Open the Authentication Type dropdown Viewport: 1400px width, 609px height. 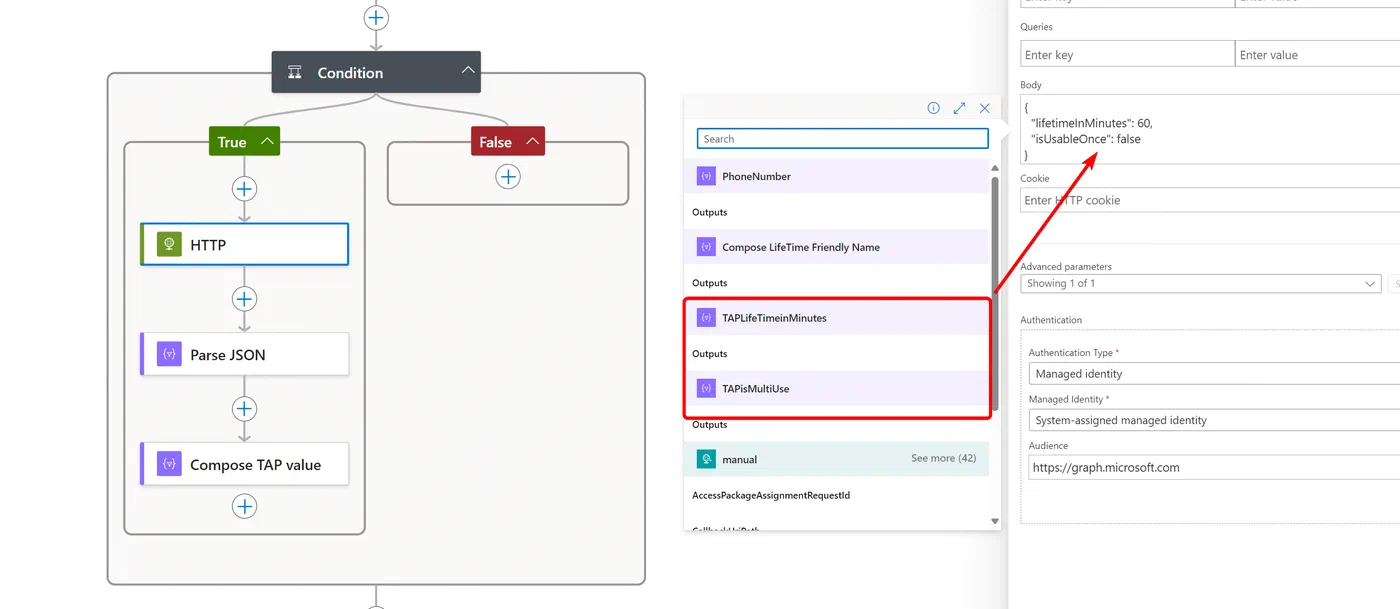(1214, 373)
